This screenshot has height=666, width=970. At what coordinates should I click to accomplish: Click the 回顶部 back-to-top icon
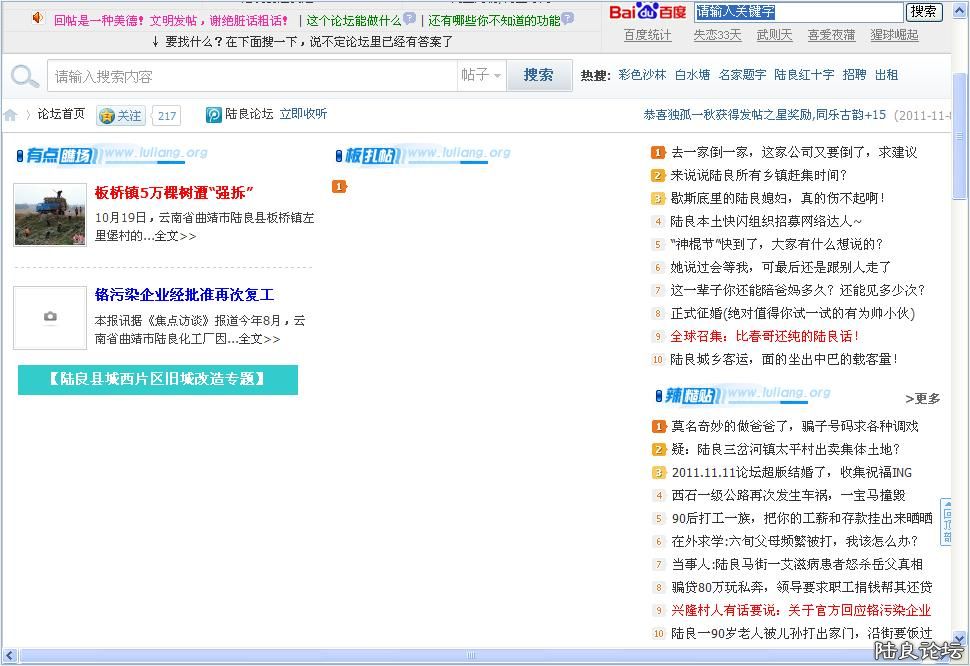click(946, 521)
